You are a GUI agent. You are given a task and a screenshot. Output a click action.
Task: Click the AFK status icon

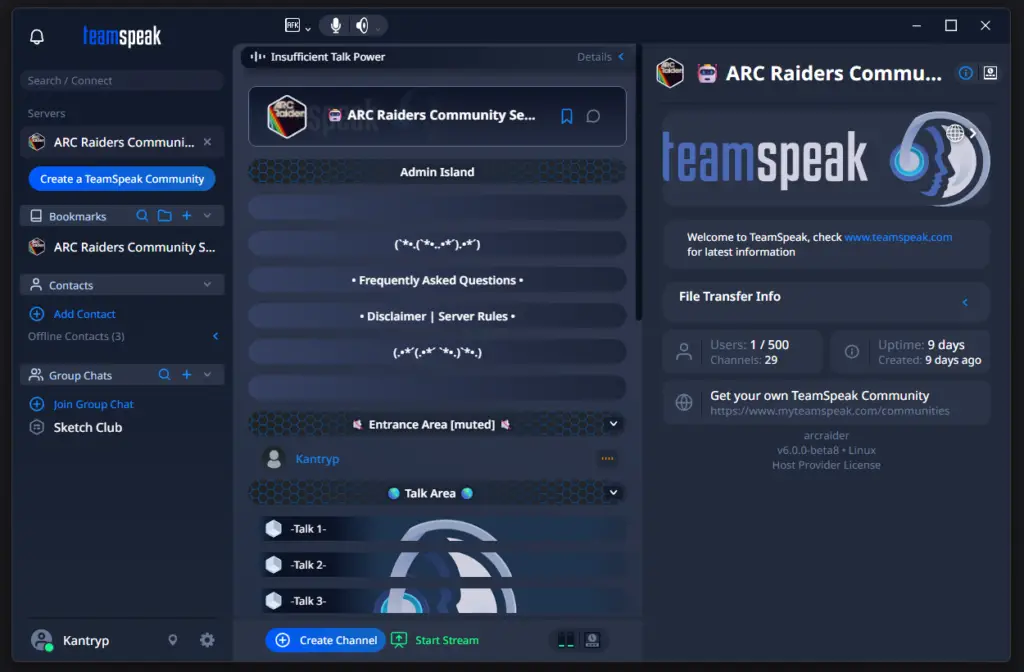291,25
